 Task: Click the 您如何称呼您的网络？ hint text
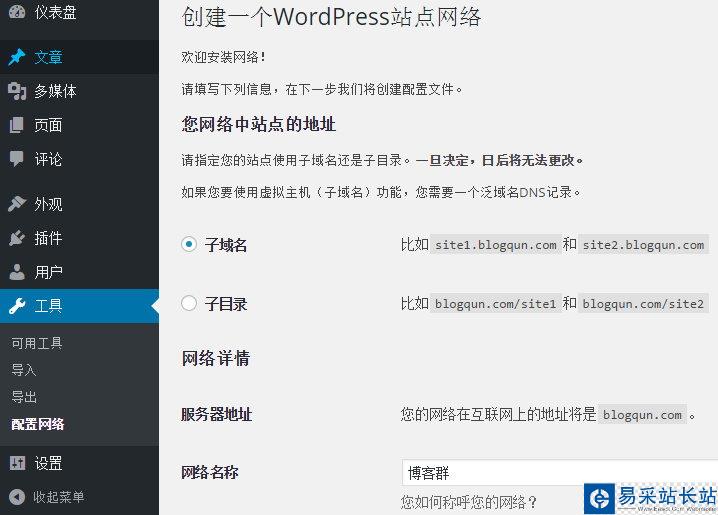tap(468, 502)
